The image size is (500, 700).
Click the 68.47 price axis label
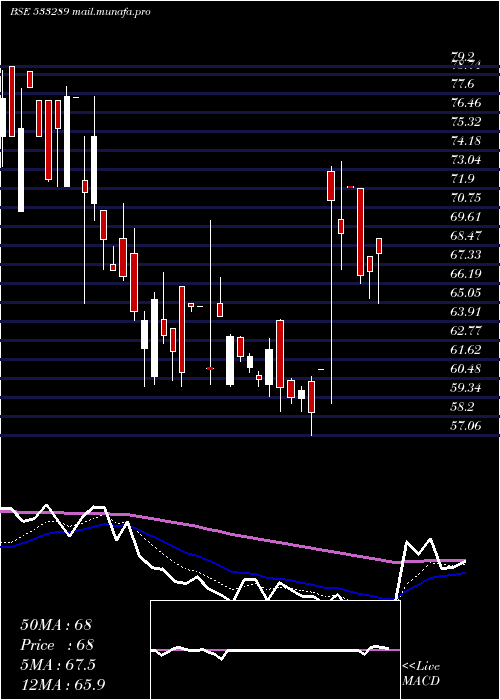pos(466,236)
